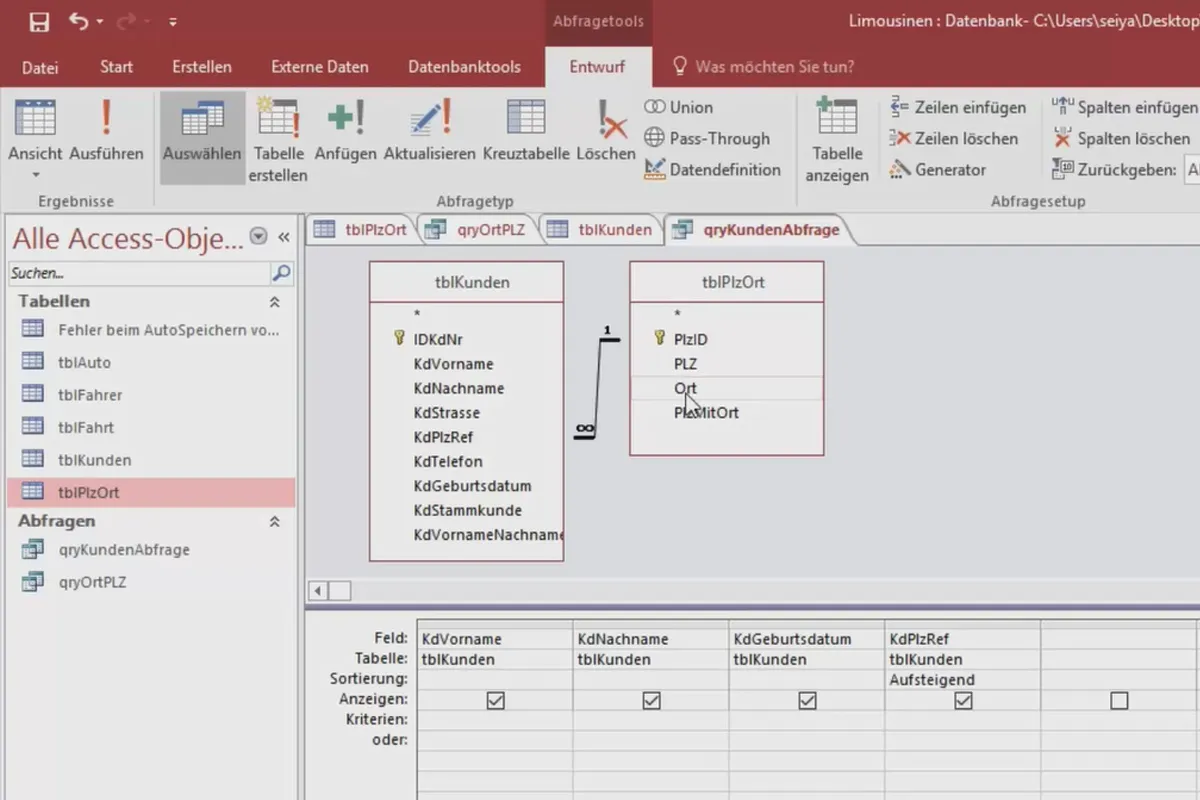Click the left arrow of the horizontal scrollbar
This screenshot has height=800, width=1200.
318,591
